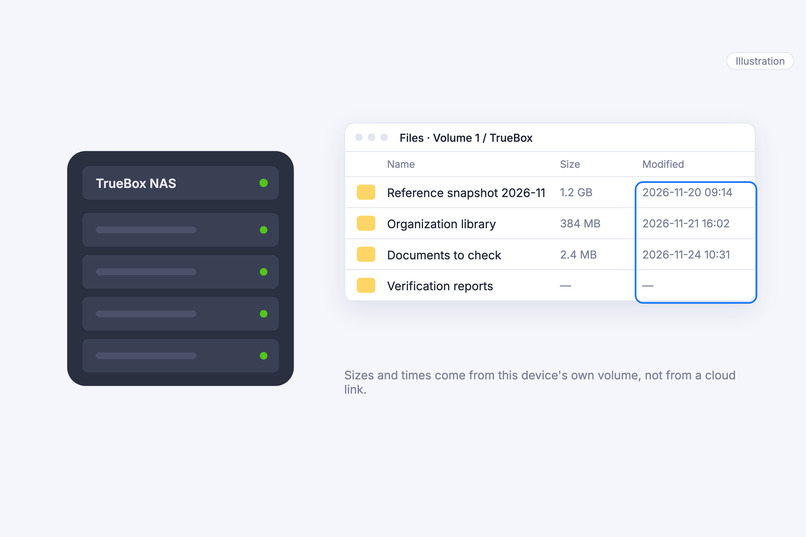
Task: Click the window title 'Files · Volume 1 / TrueBox'
Action: (466, 138)
